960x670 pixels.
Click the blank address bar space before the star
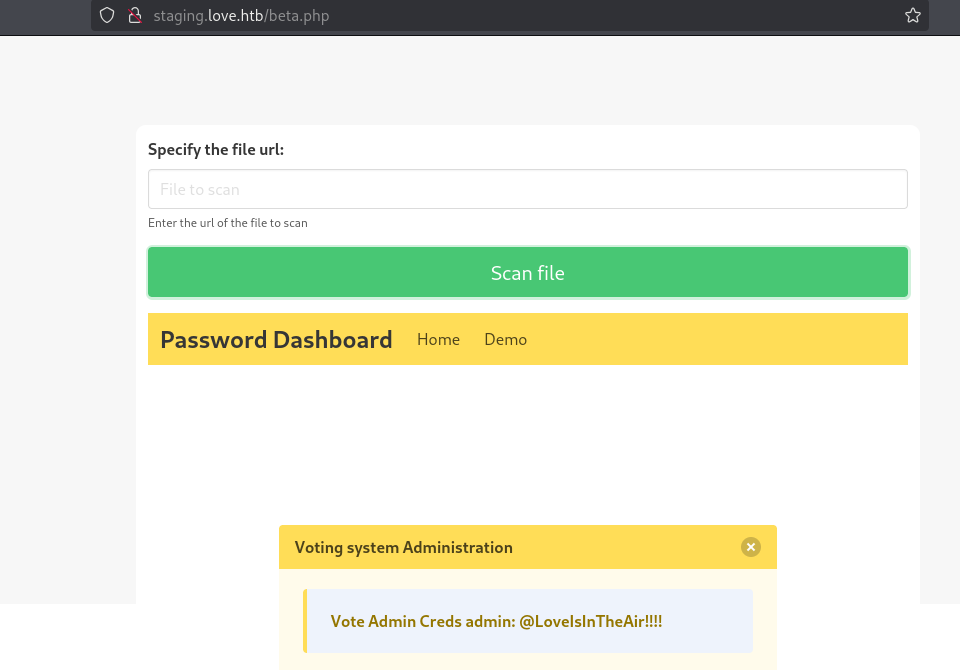[612, 16]
